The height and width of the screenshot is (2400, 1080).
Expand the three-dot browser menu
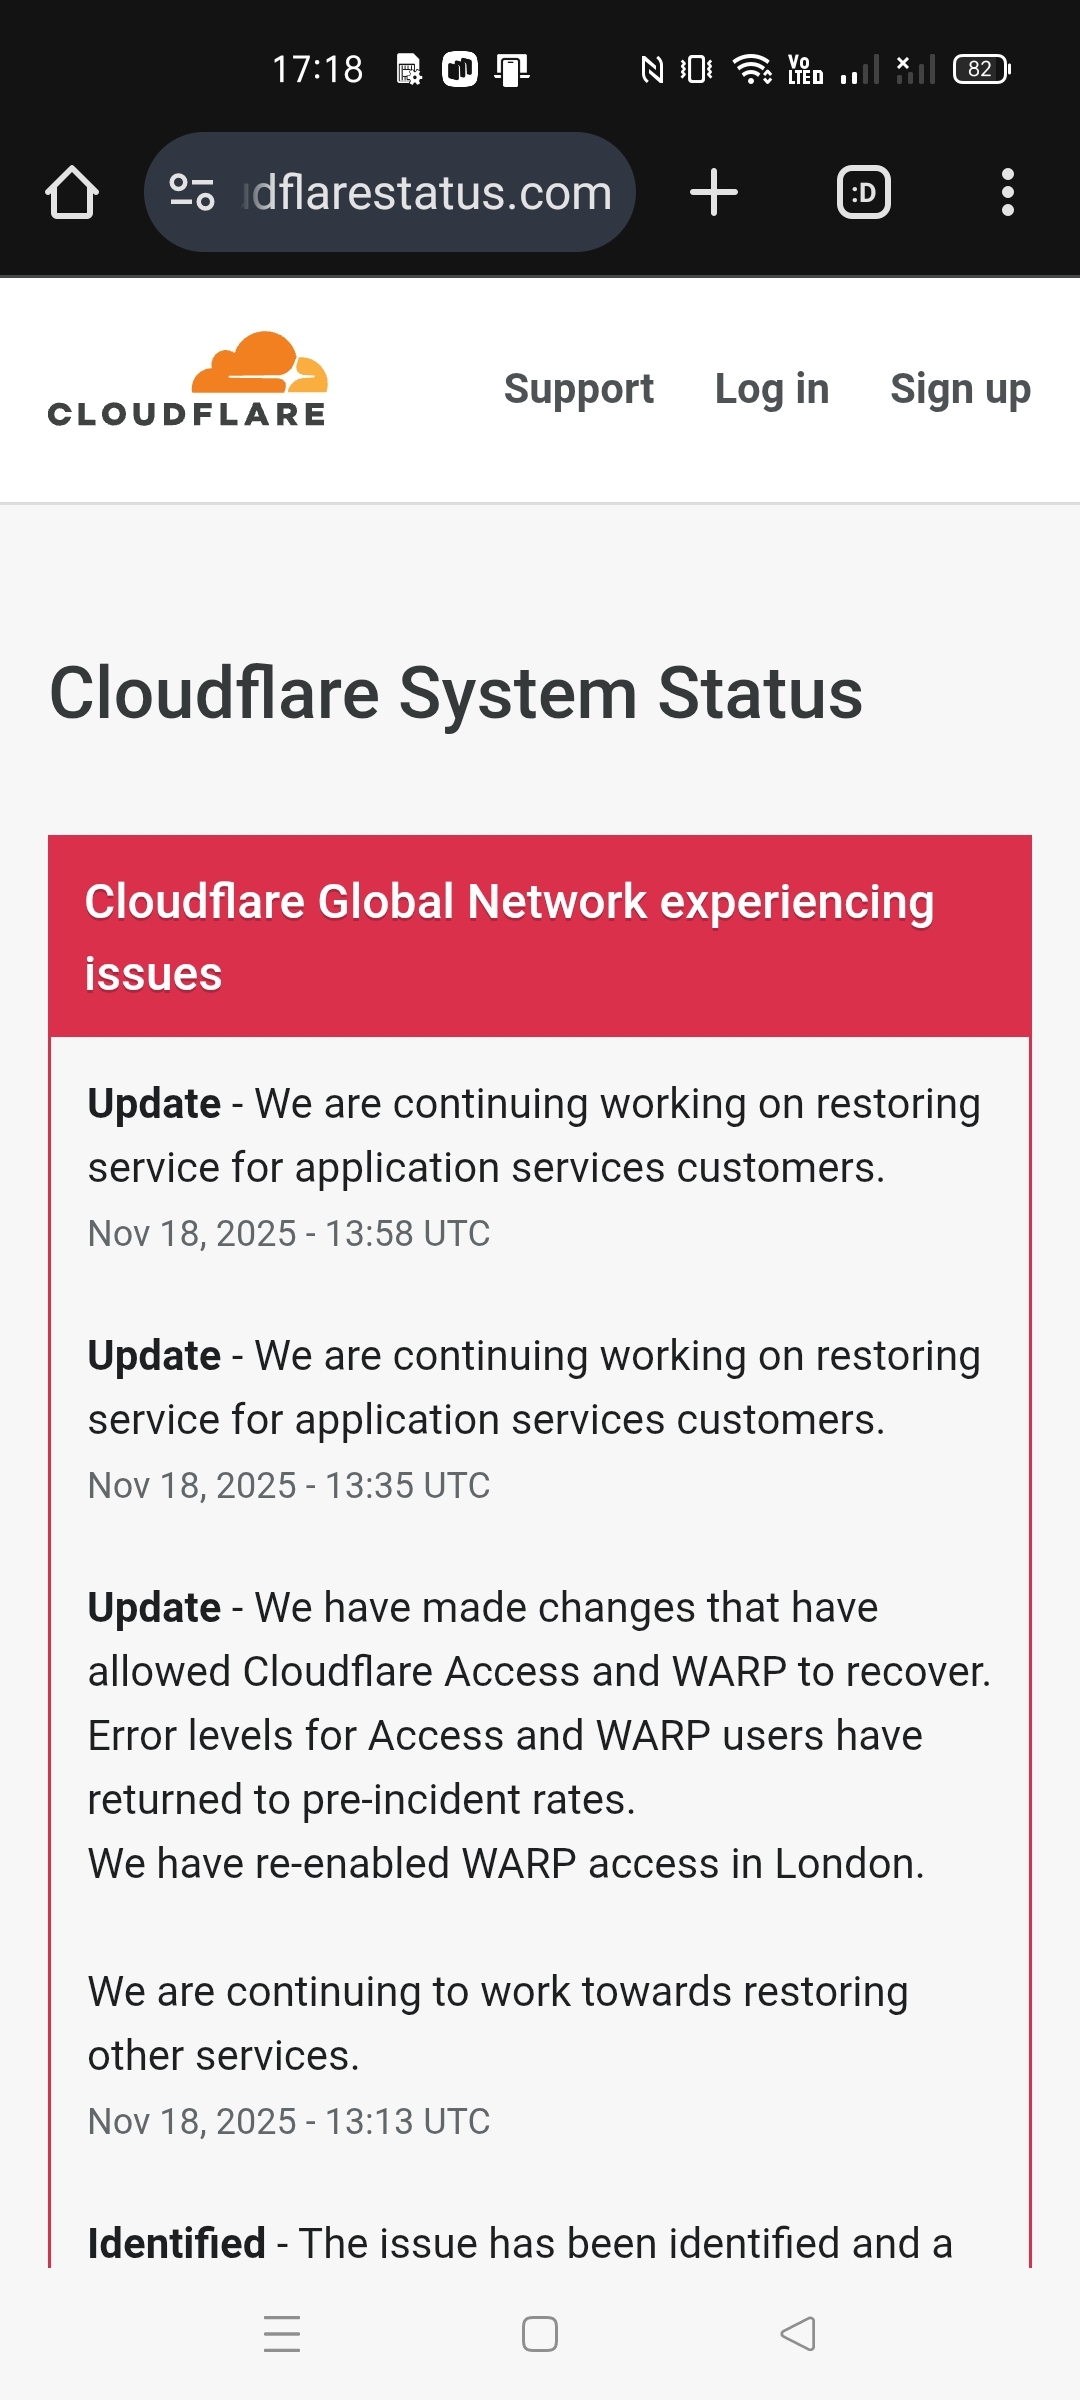(1007, 192)
